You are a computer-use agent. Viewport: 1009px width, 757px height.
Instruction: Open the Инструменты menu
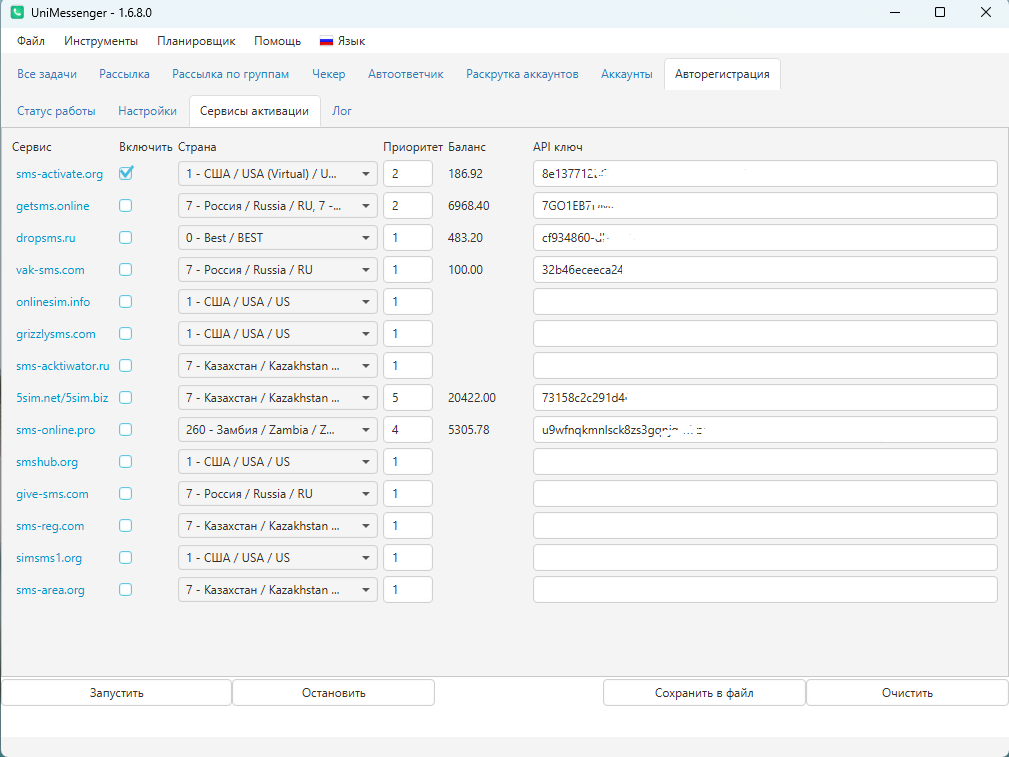[101, 41]
